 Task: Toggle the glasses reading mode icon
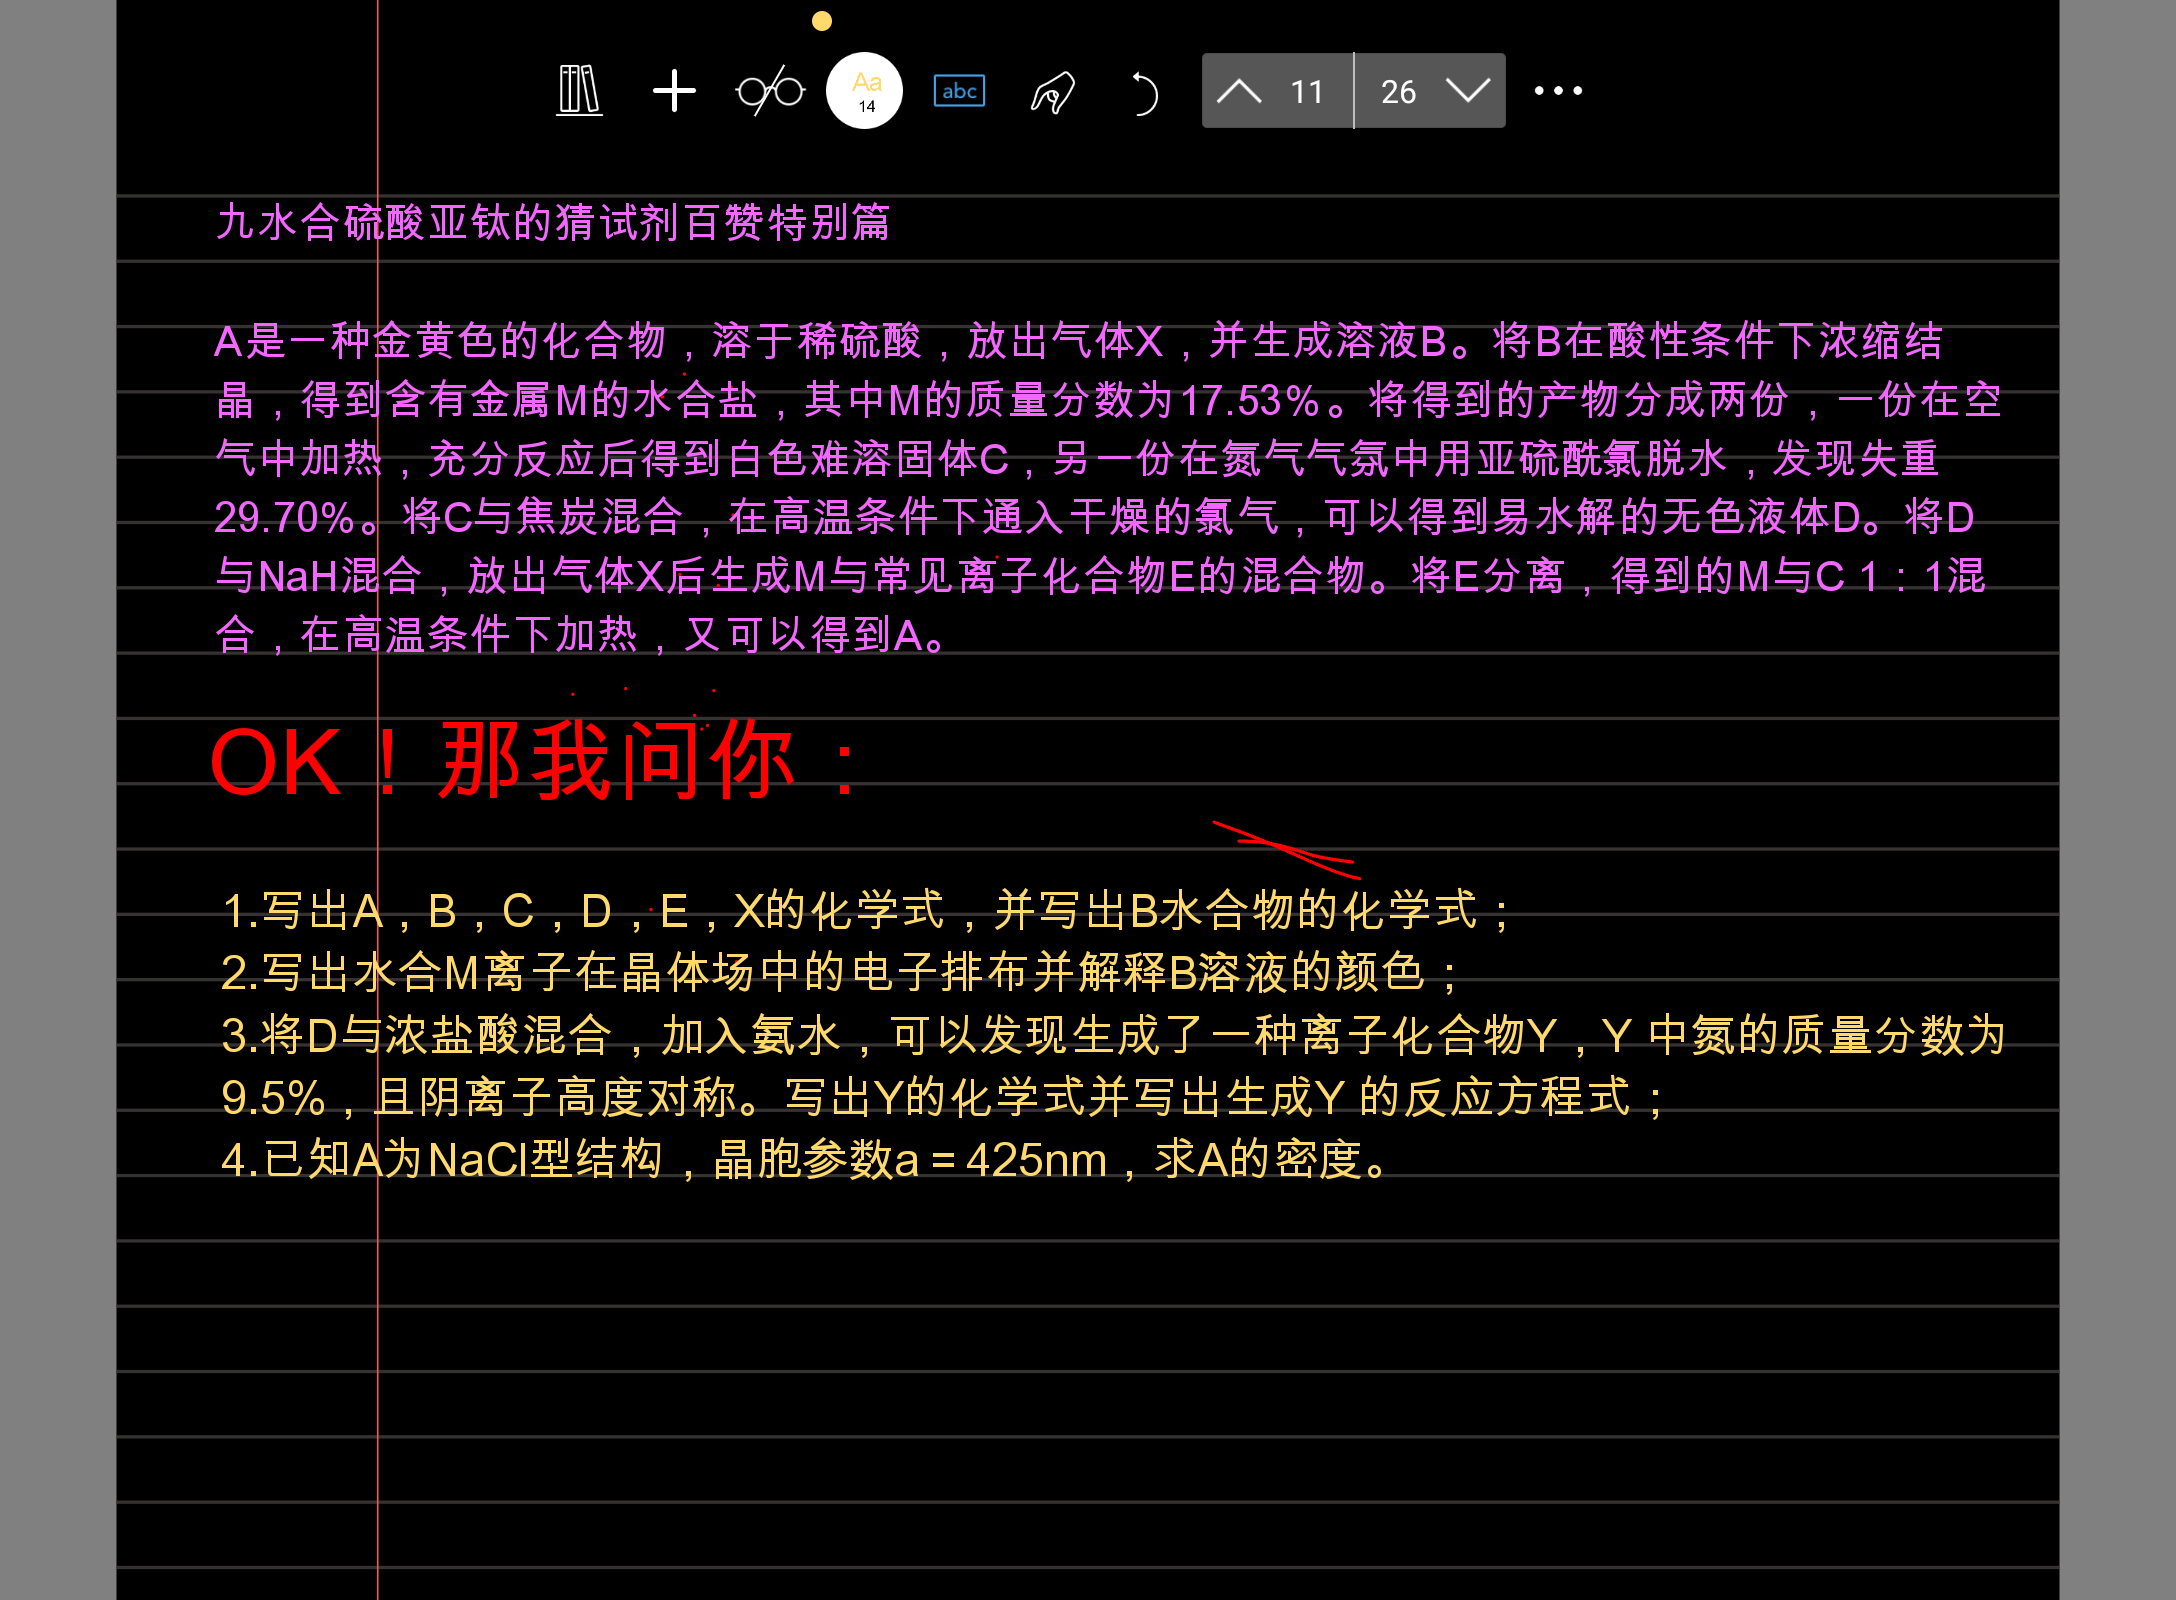pos(770,91)
